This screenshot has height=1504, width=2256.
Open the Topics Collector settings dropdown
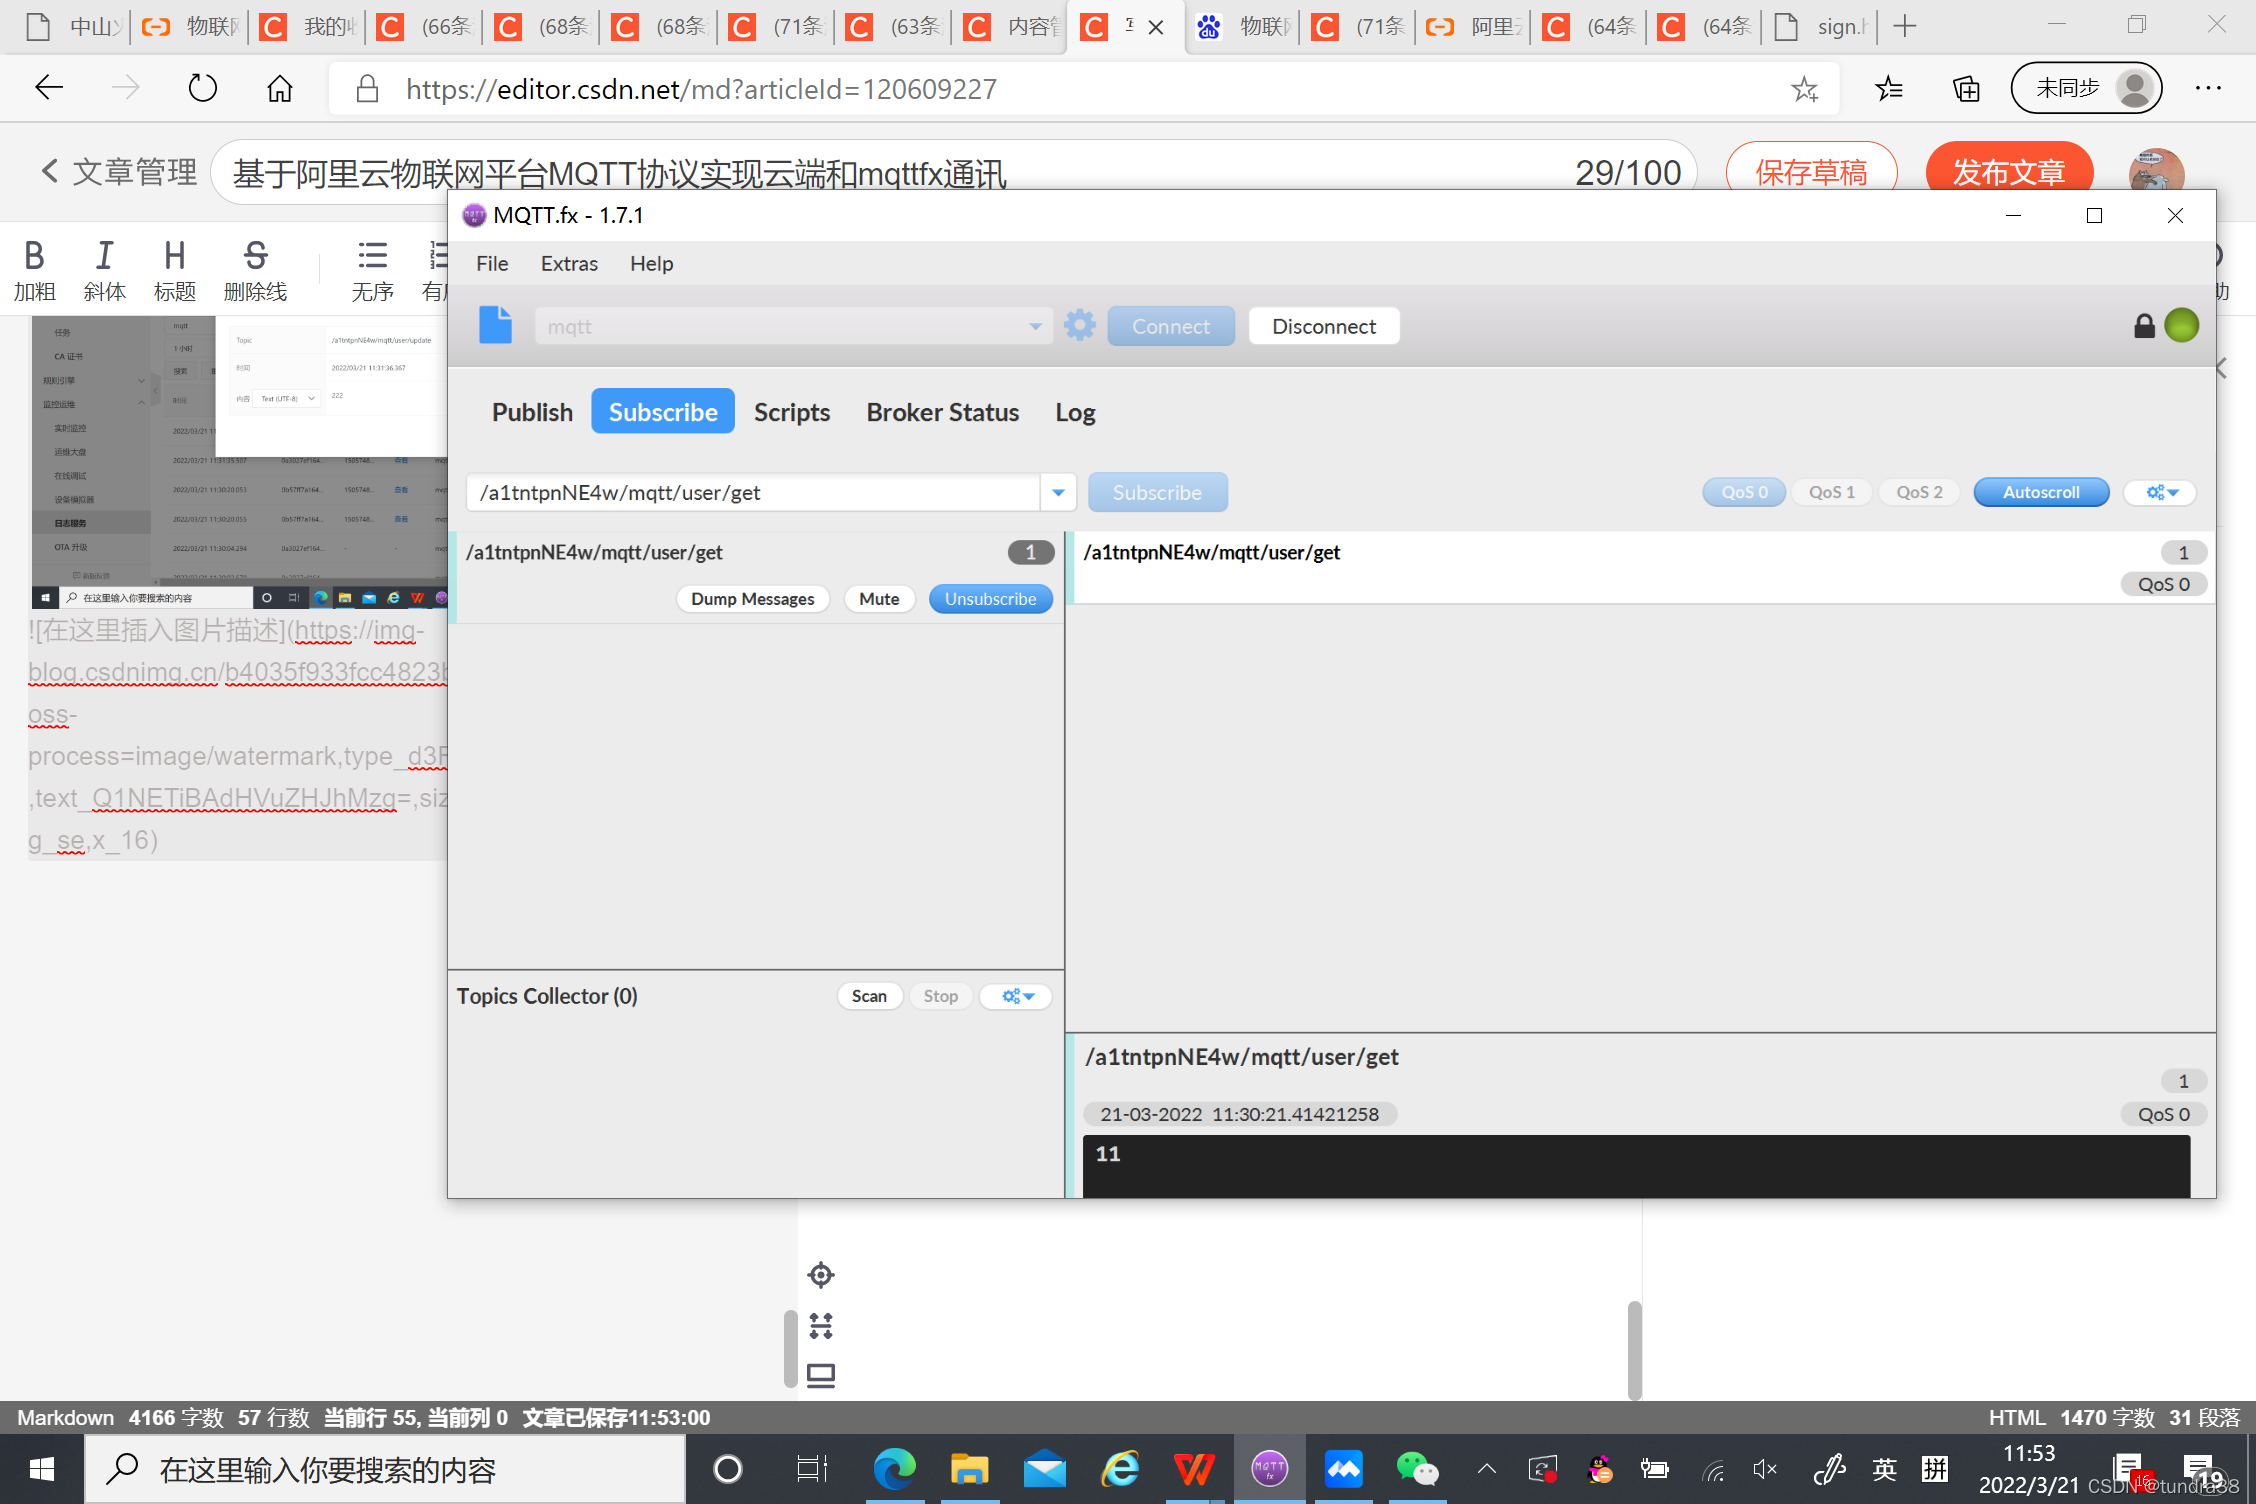point(1017,996)
